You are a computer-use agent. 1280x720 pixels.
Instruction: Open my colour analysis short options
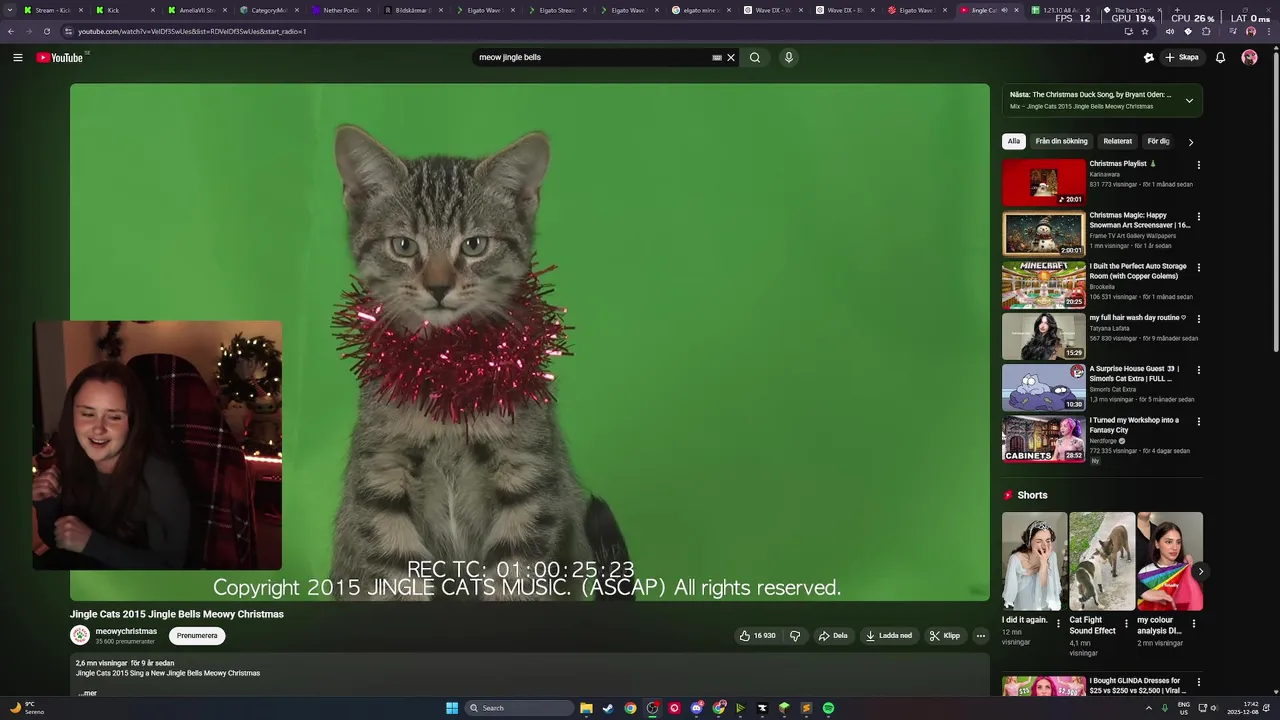tap(1193, 623)
